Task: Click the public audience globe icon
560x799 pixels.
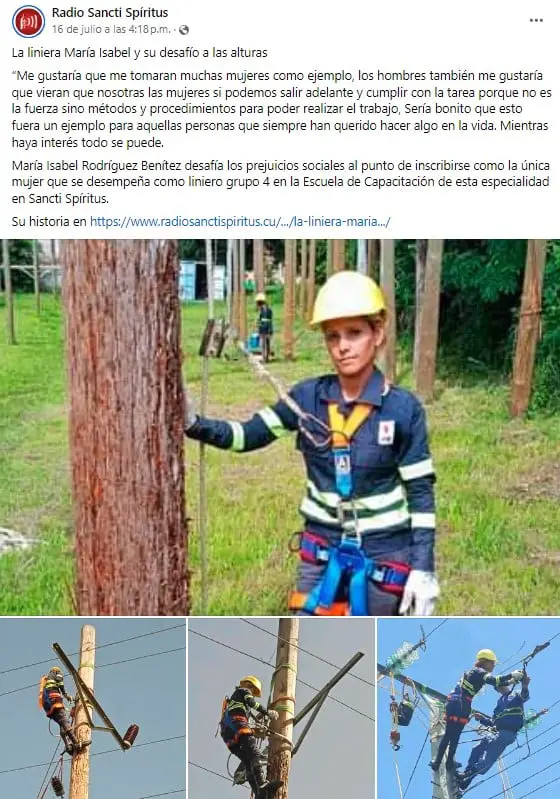Action: [x=184, y=30]
